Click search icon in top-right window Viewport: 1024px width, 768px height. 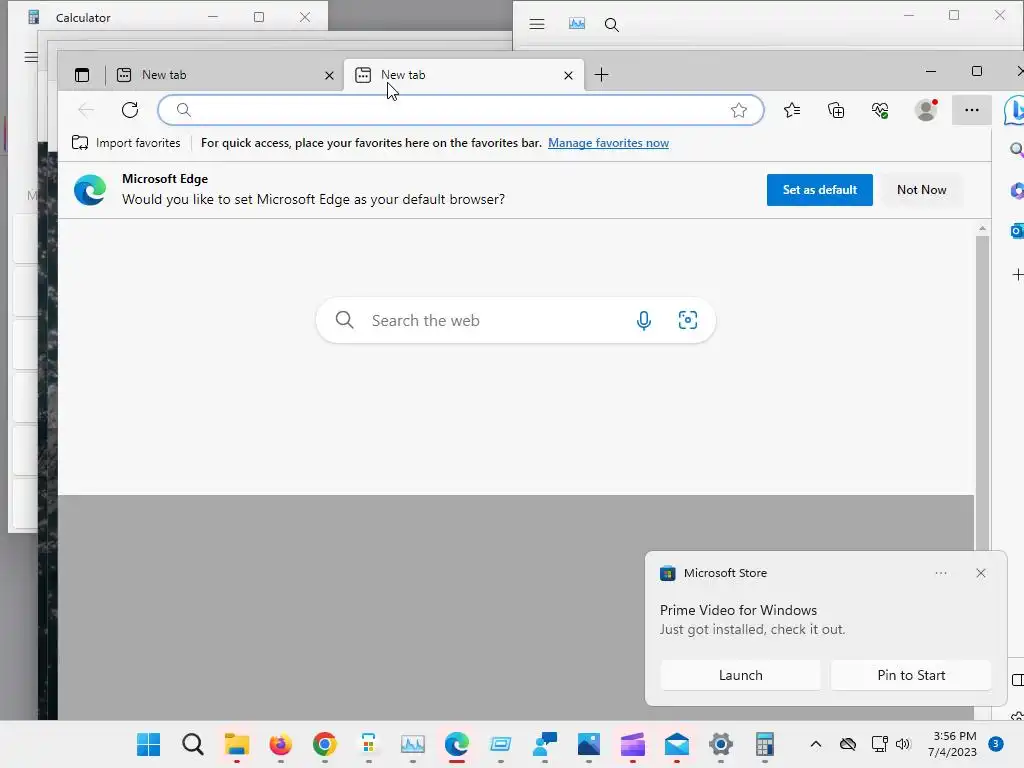coord(611,25)
